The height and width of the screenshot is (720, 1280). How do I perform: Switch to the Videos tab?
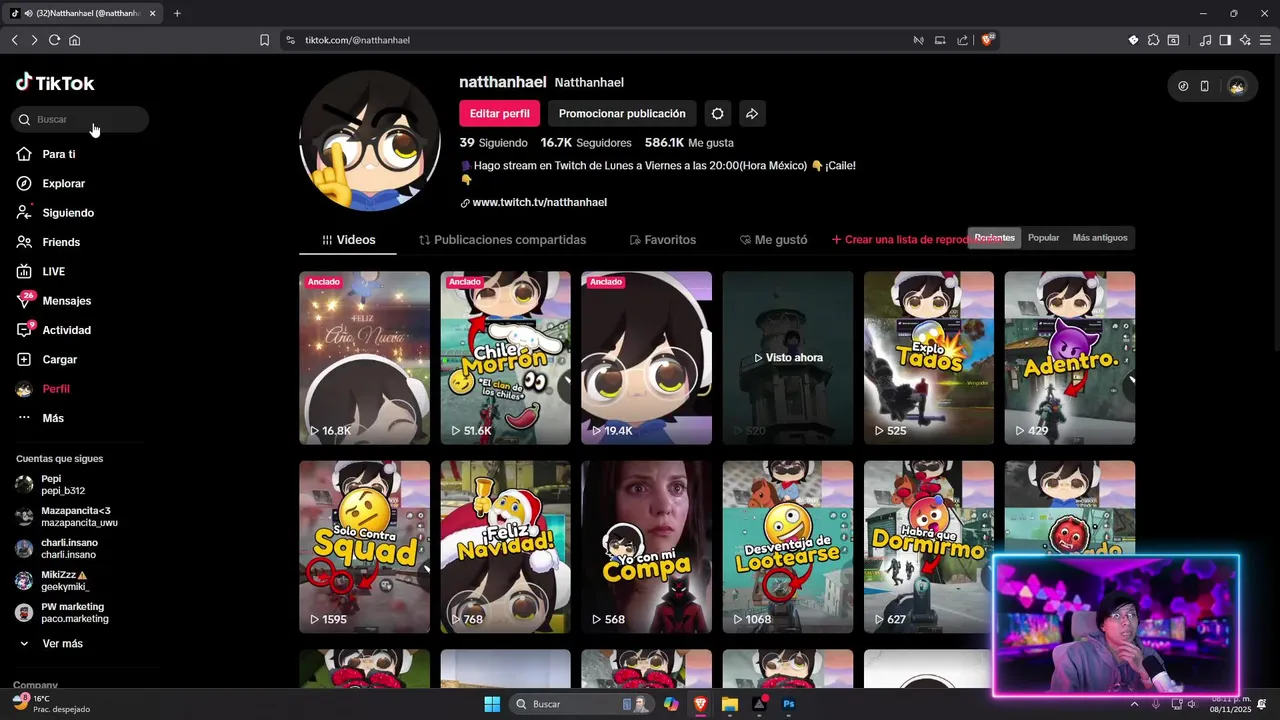[x=348, y=240]
